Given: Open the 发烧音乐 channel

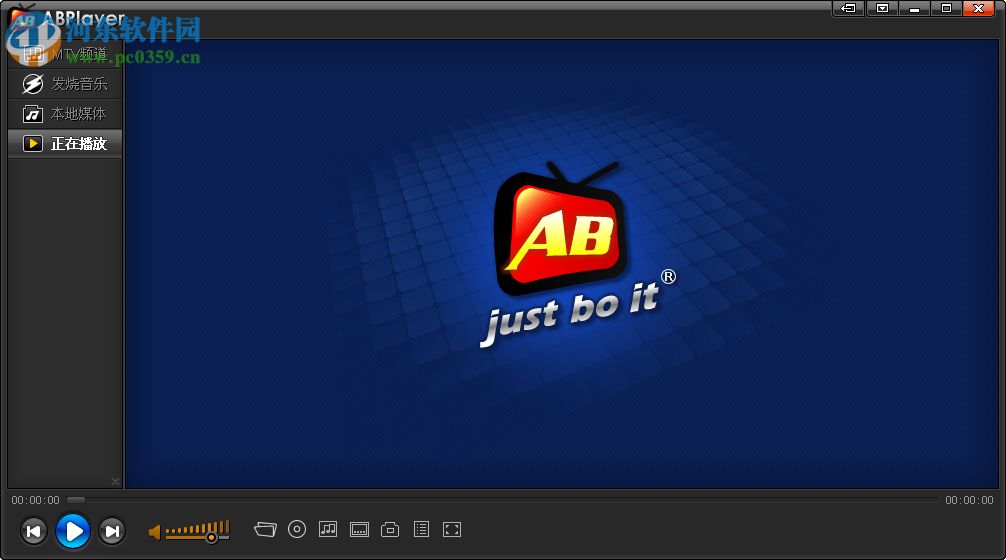Looking at the screenshot, I should [x=65, y=84].
